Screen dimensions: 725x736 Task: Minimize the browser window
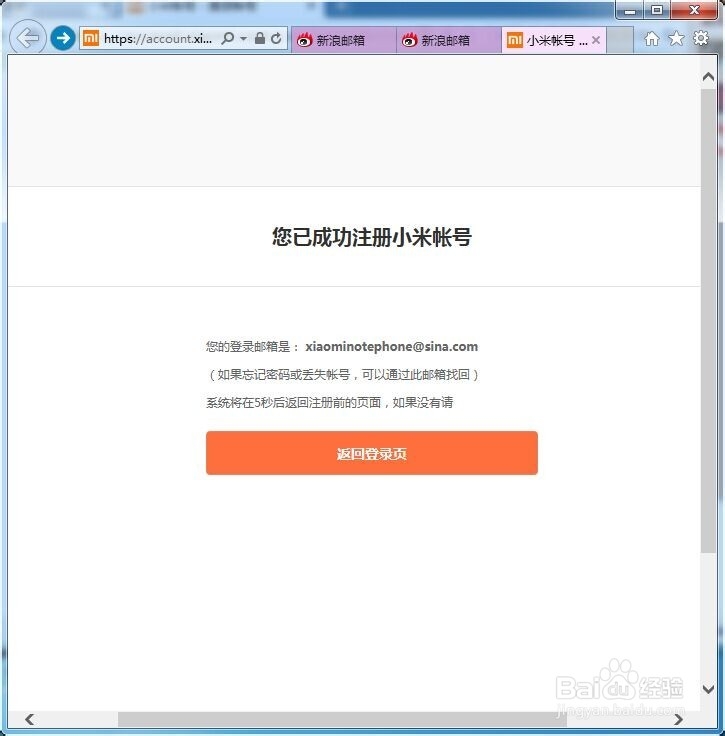[x=631, y=10]
